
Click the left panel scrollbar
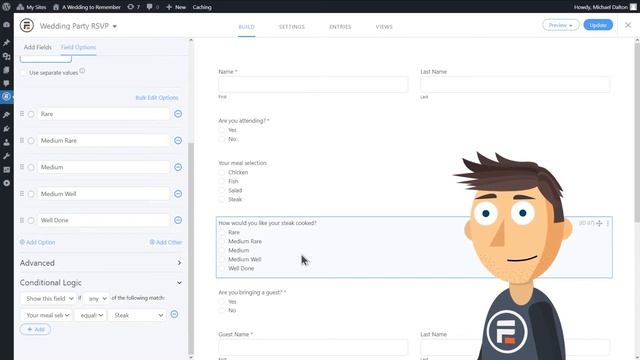click(191, 249)
